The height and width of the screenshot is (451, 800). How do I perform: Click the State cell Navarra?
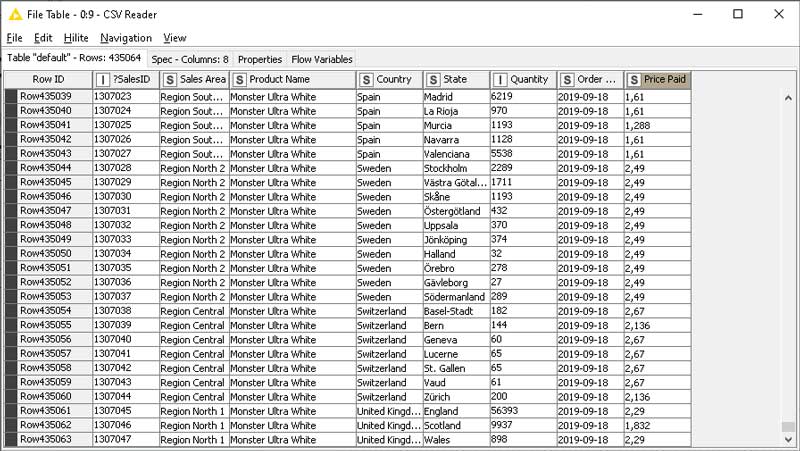(x=457, y=139)
